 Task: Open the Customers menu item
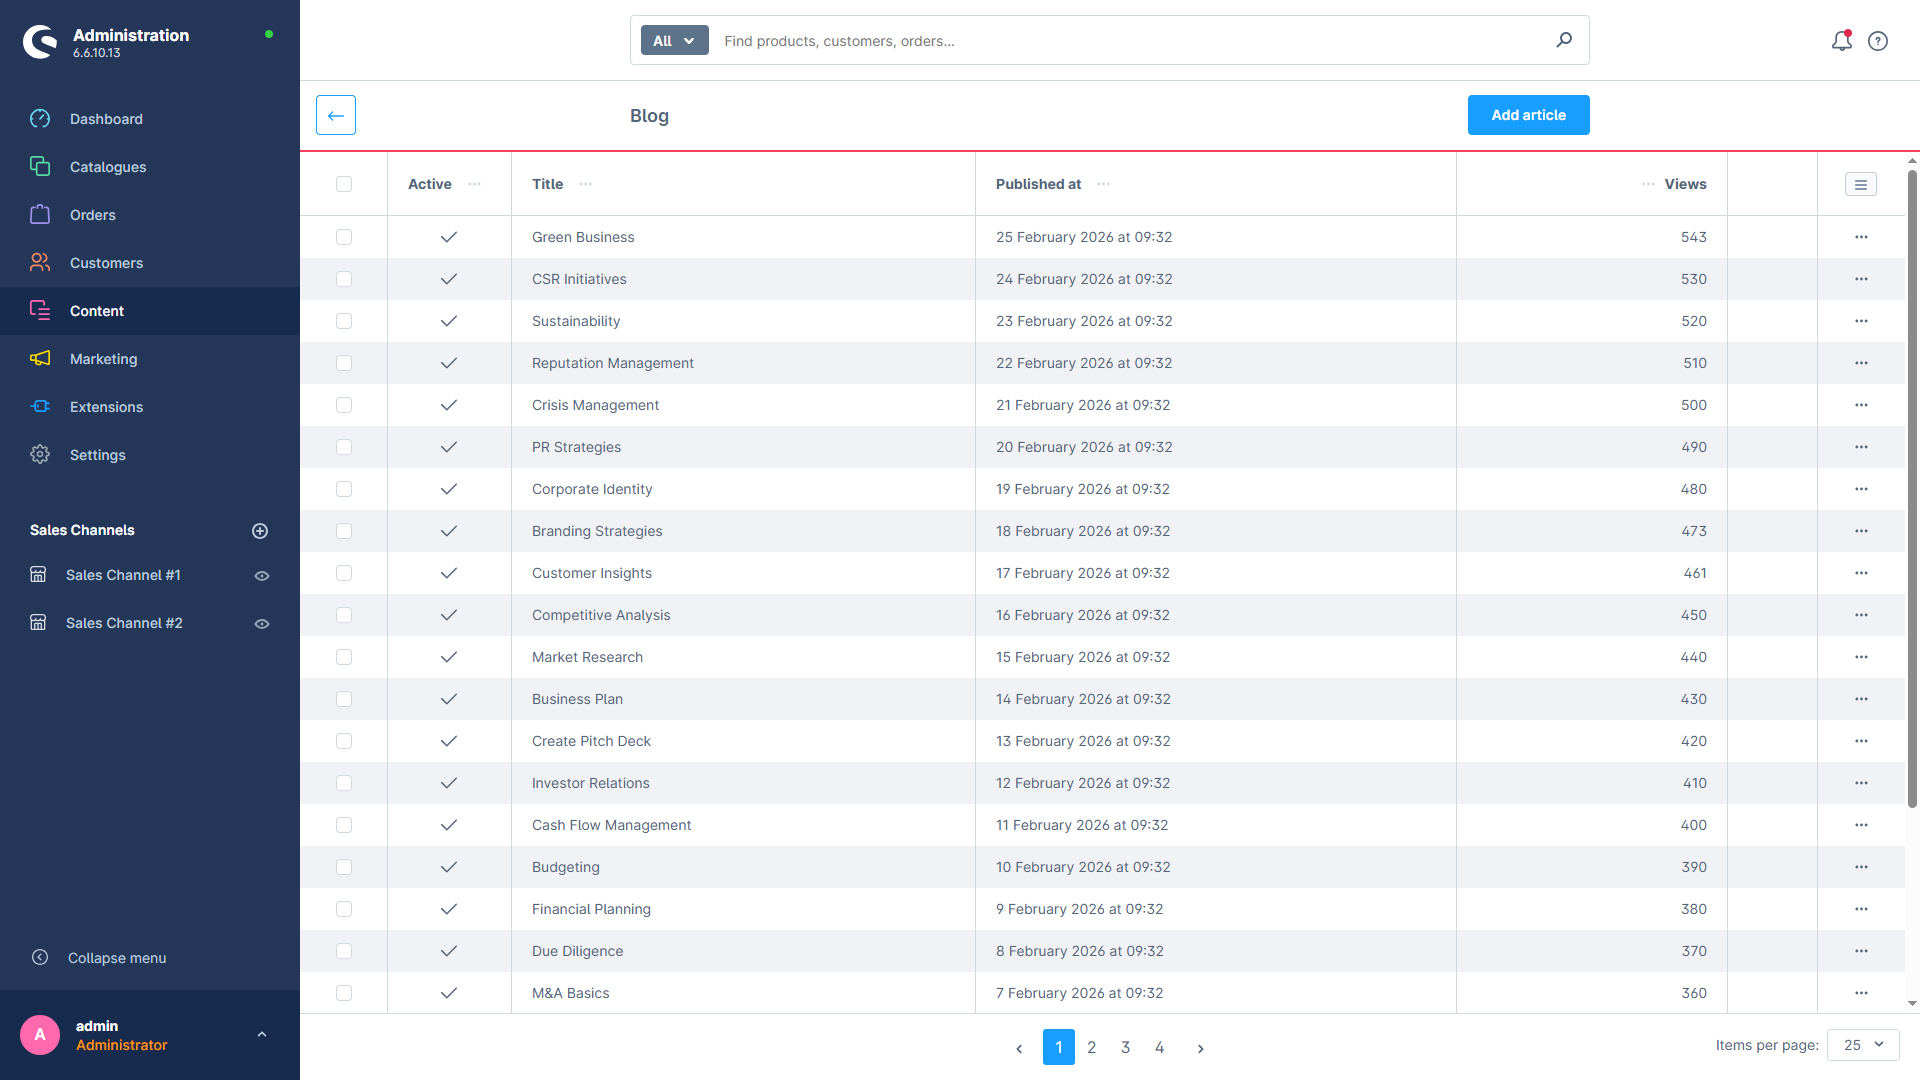[150, 263]
